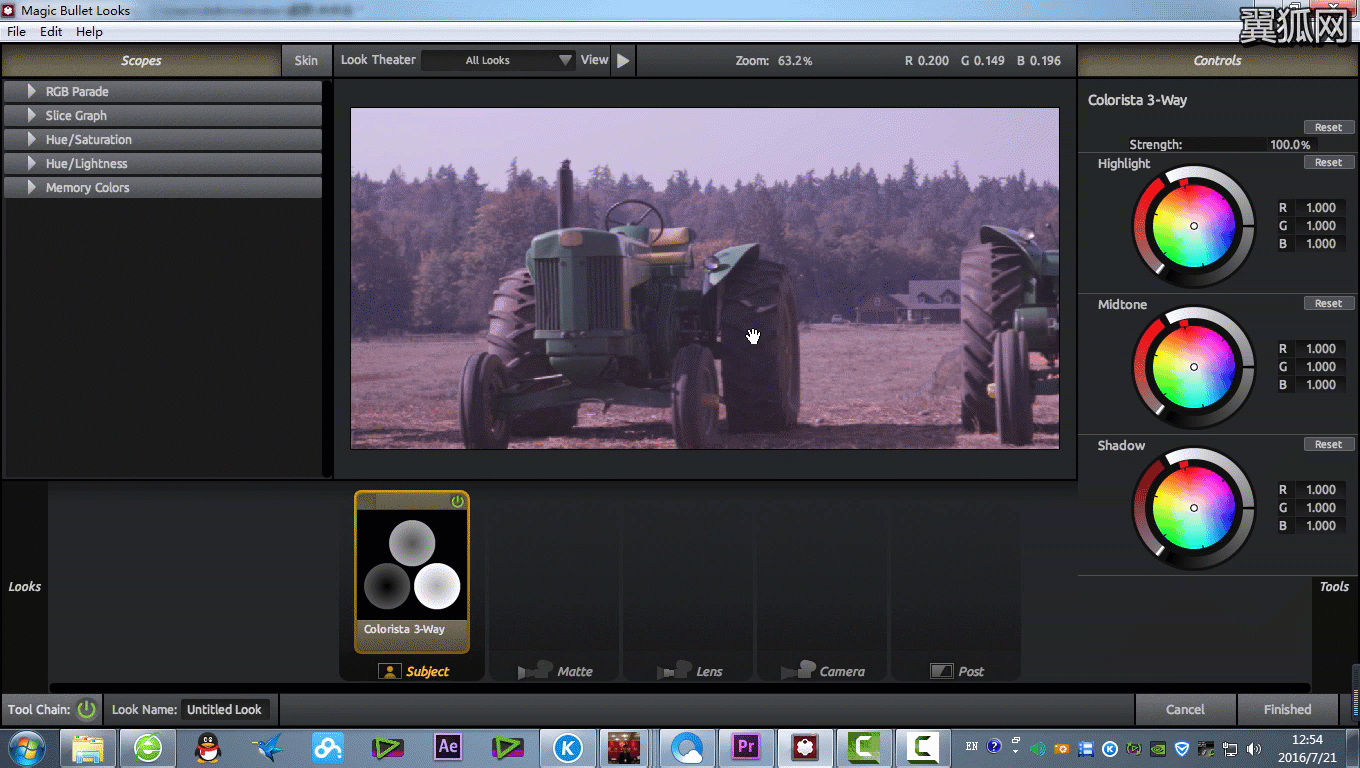This screenshot has width=1360, height=768.
Task: Click the Strength slider
Action: (1221, 145)
